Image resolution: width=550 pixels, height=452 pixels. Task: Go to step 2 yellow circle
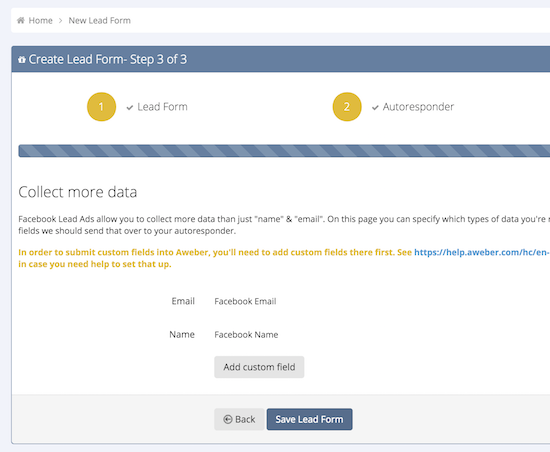click(347, 107)
